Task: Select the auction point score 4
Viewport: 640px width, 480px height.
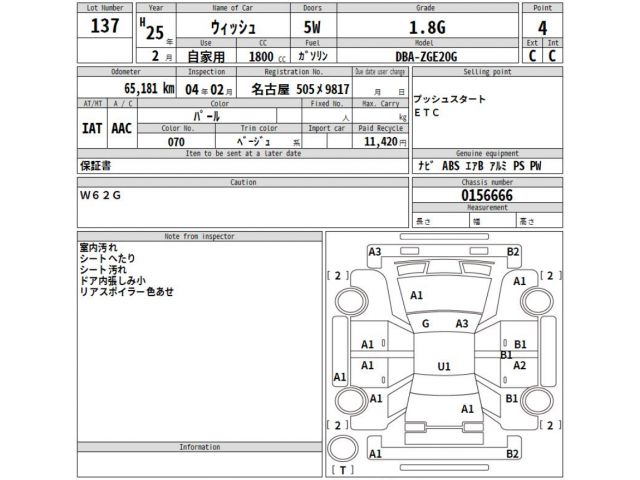Action: [x=542, y=28]
